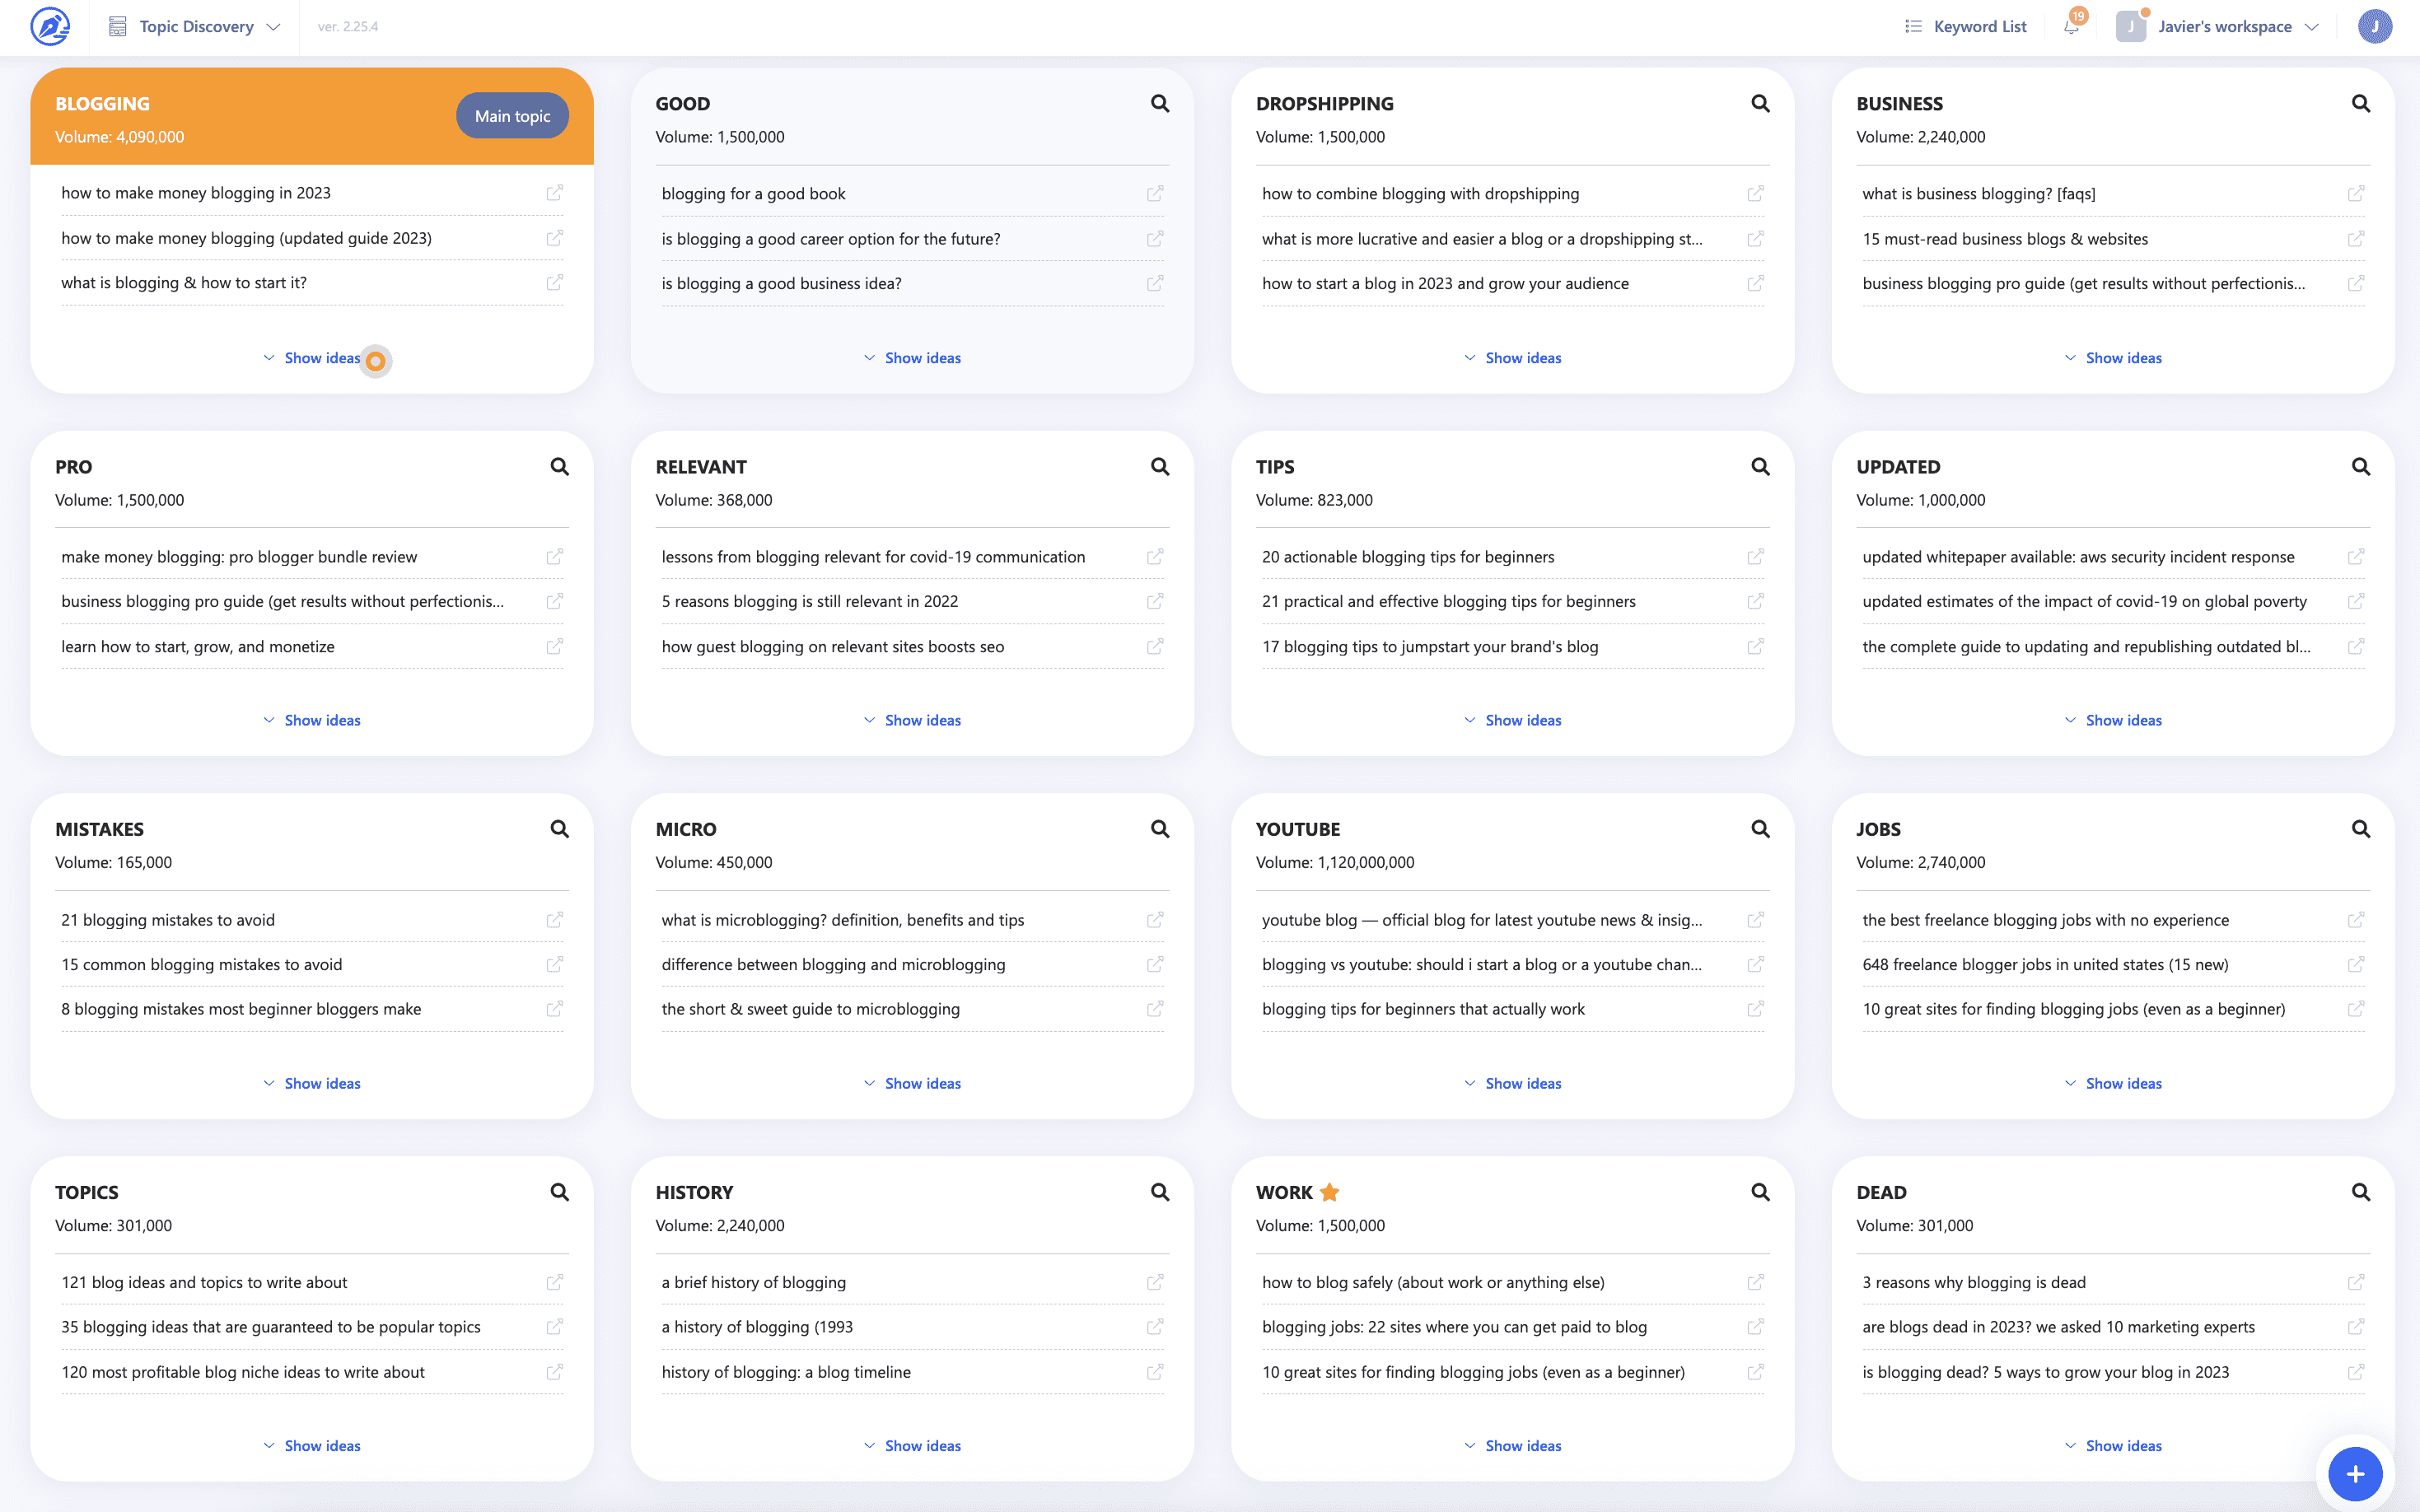Search the HISTORY topic magnifier icon
The image size is (2420, 1512).
(1160, 1191)
